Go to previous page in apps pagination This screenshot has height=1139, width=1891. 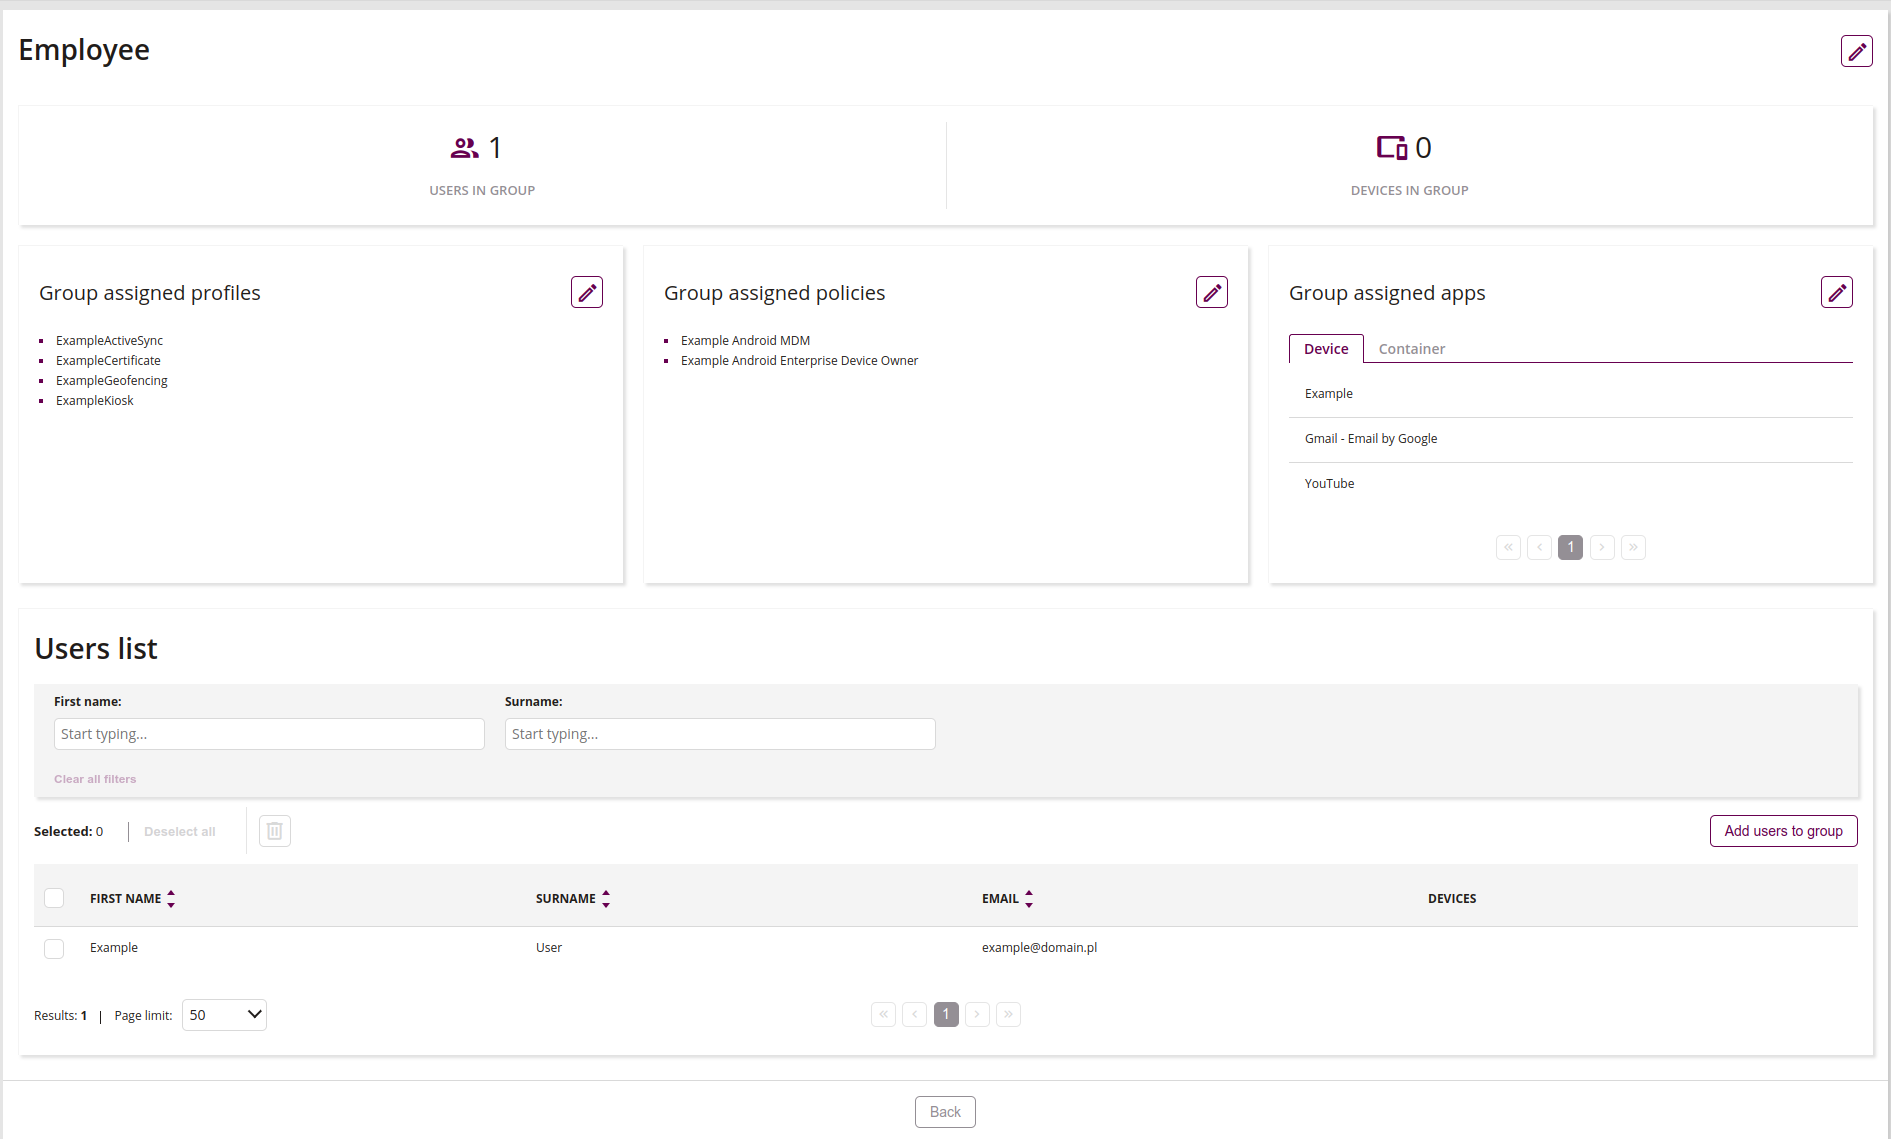pyautogui.click(x=1539, y=547)
